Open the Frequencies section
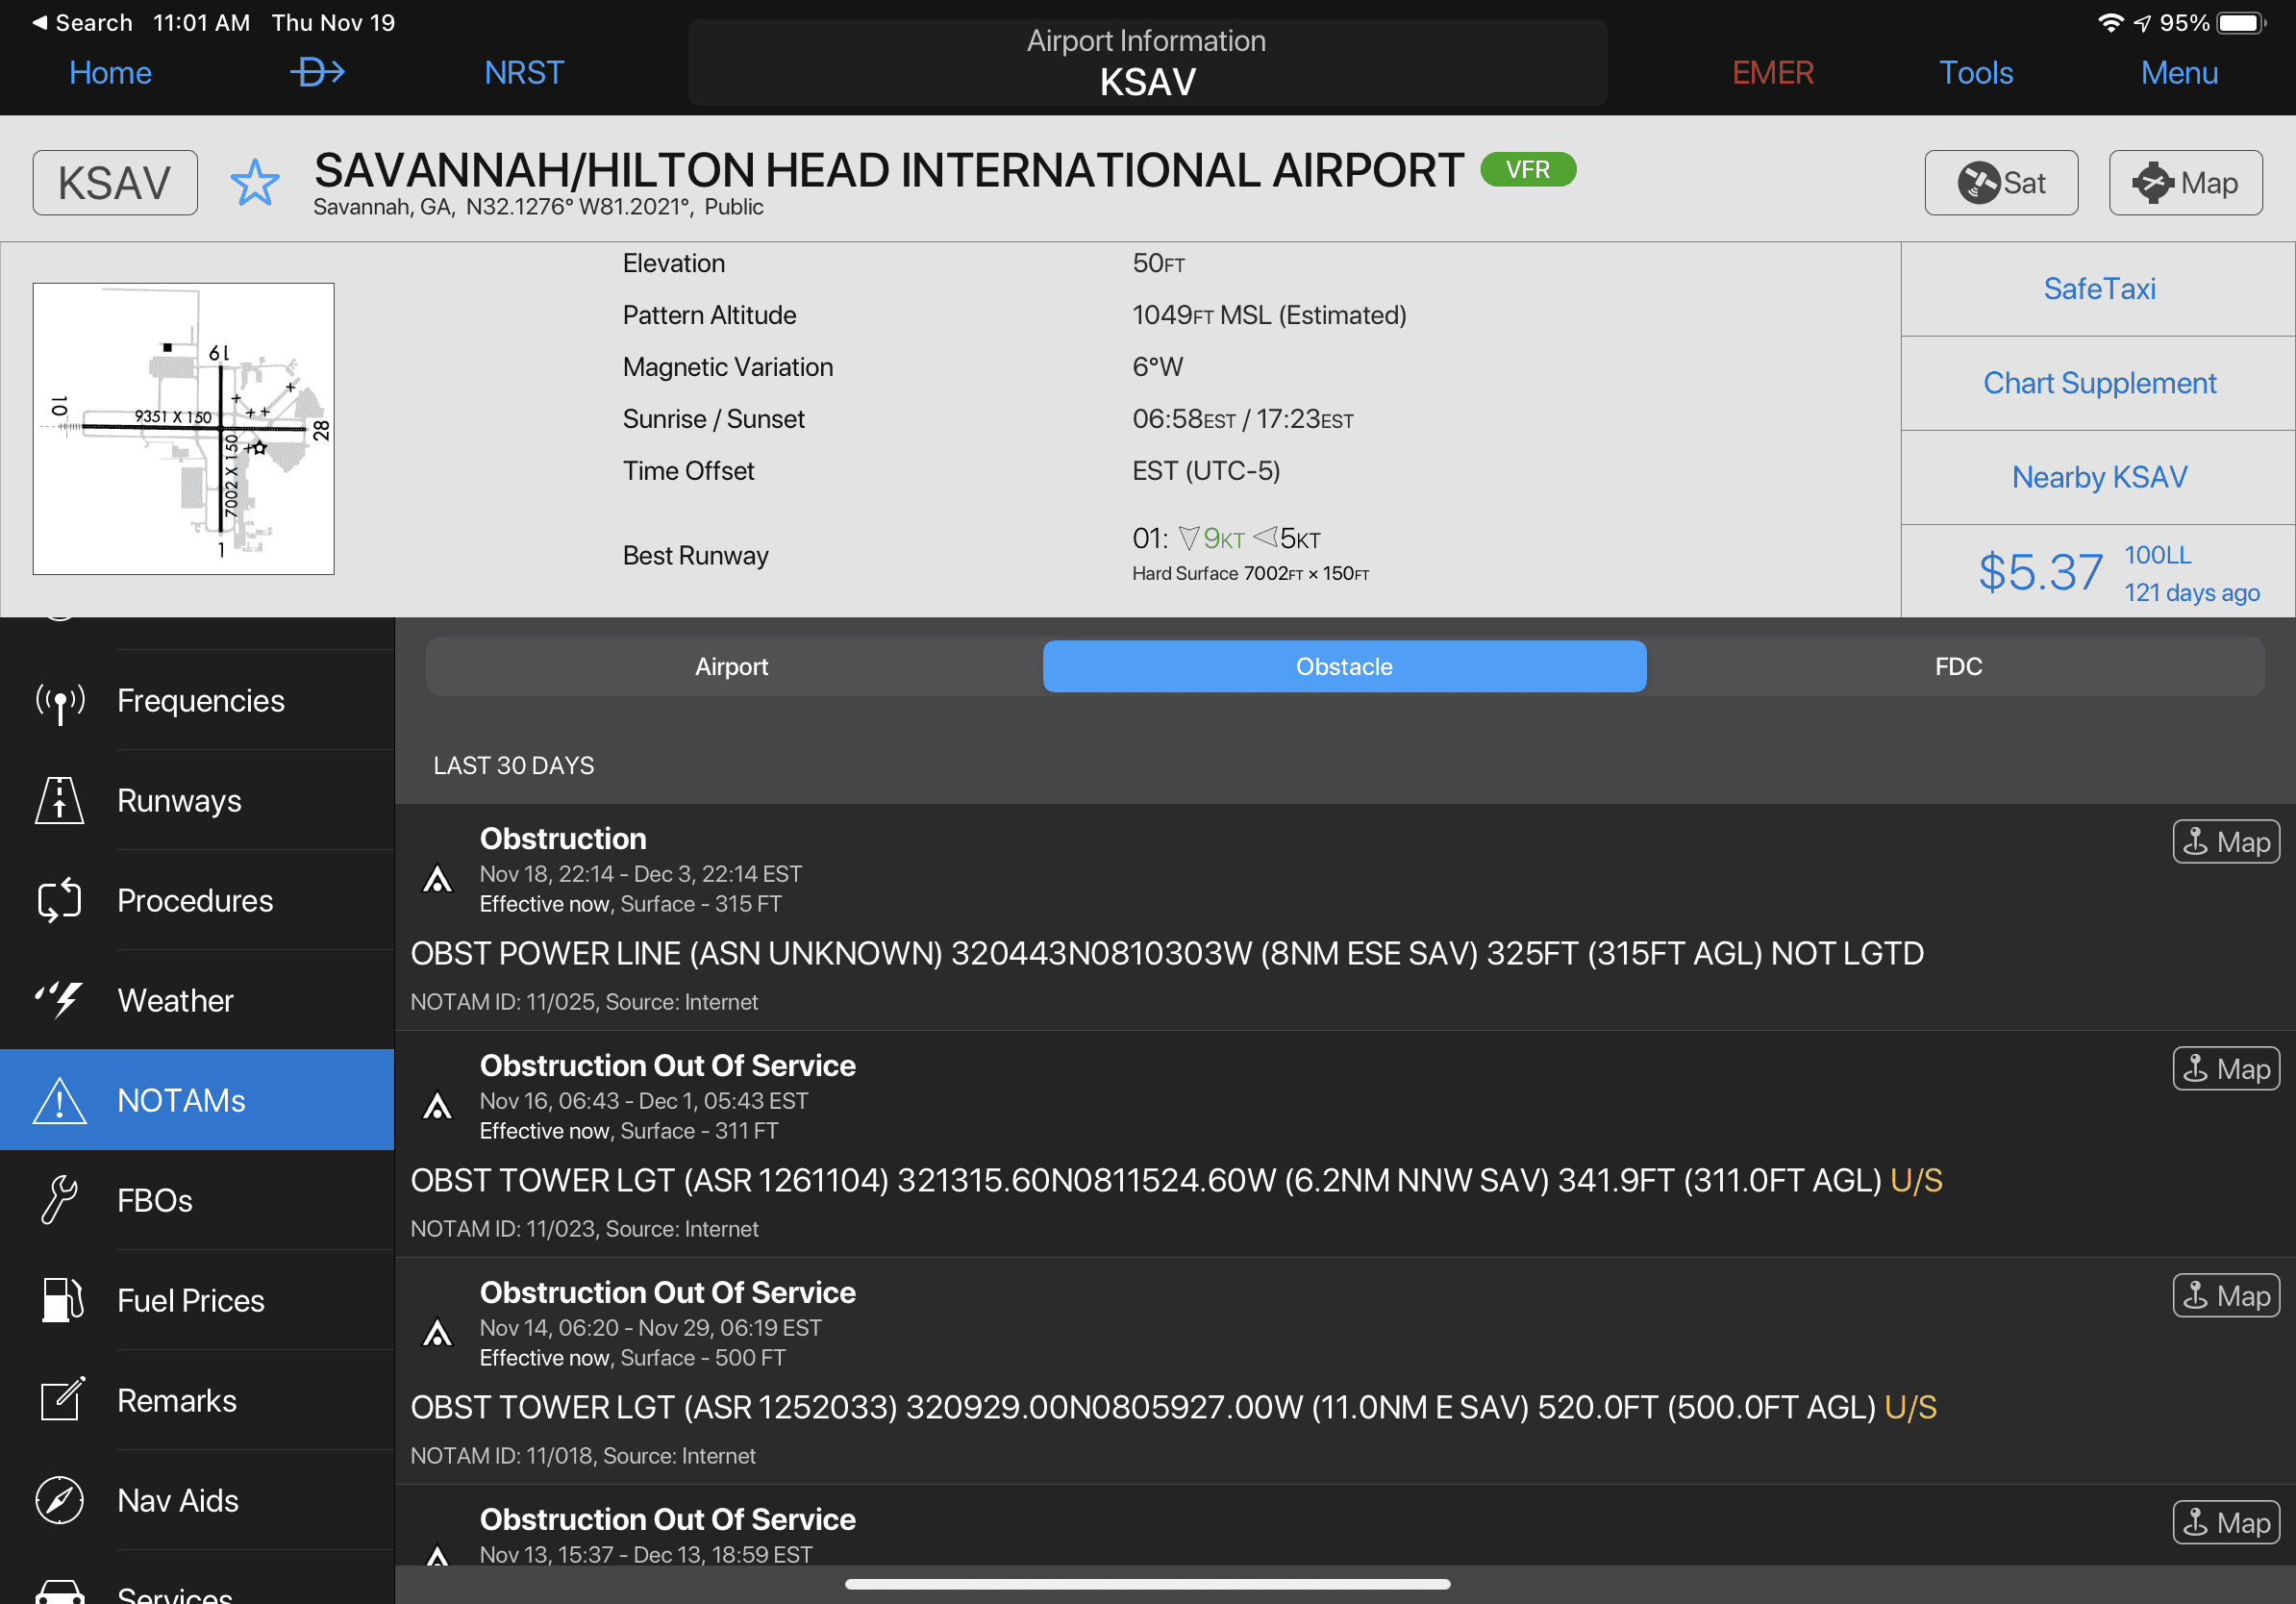The image size is (2296, 1604). point(197,700)
